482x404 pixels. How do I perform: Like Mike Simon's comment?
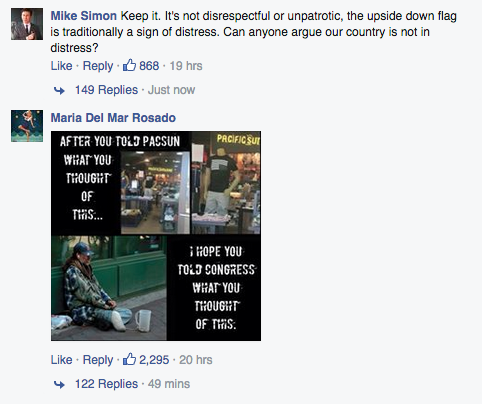pos(61,66)
